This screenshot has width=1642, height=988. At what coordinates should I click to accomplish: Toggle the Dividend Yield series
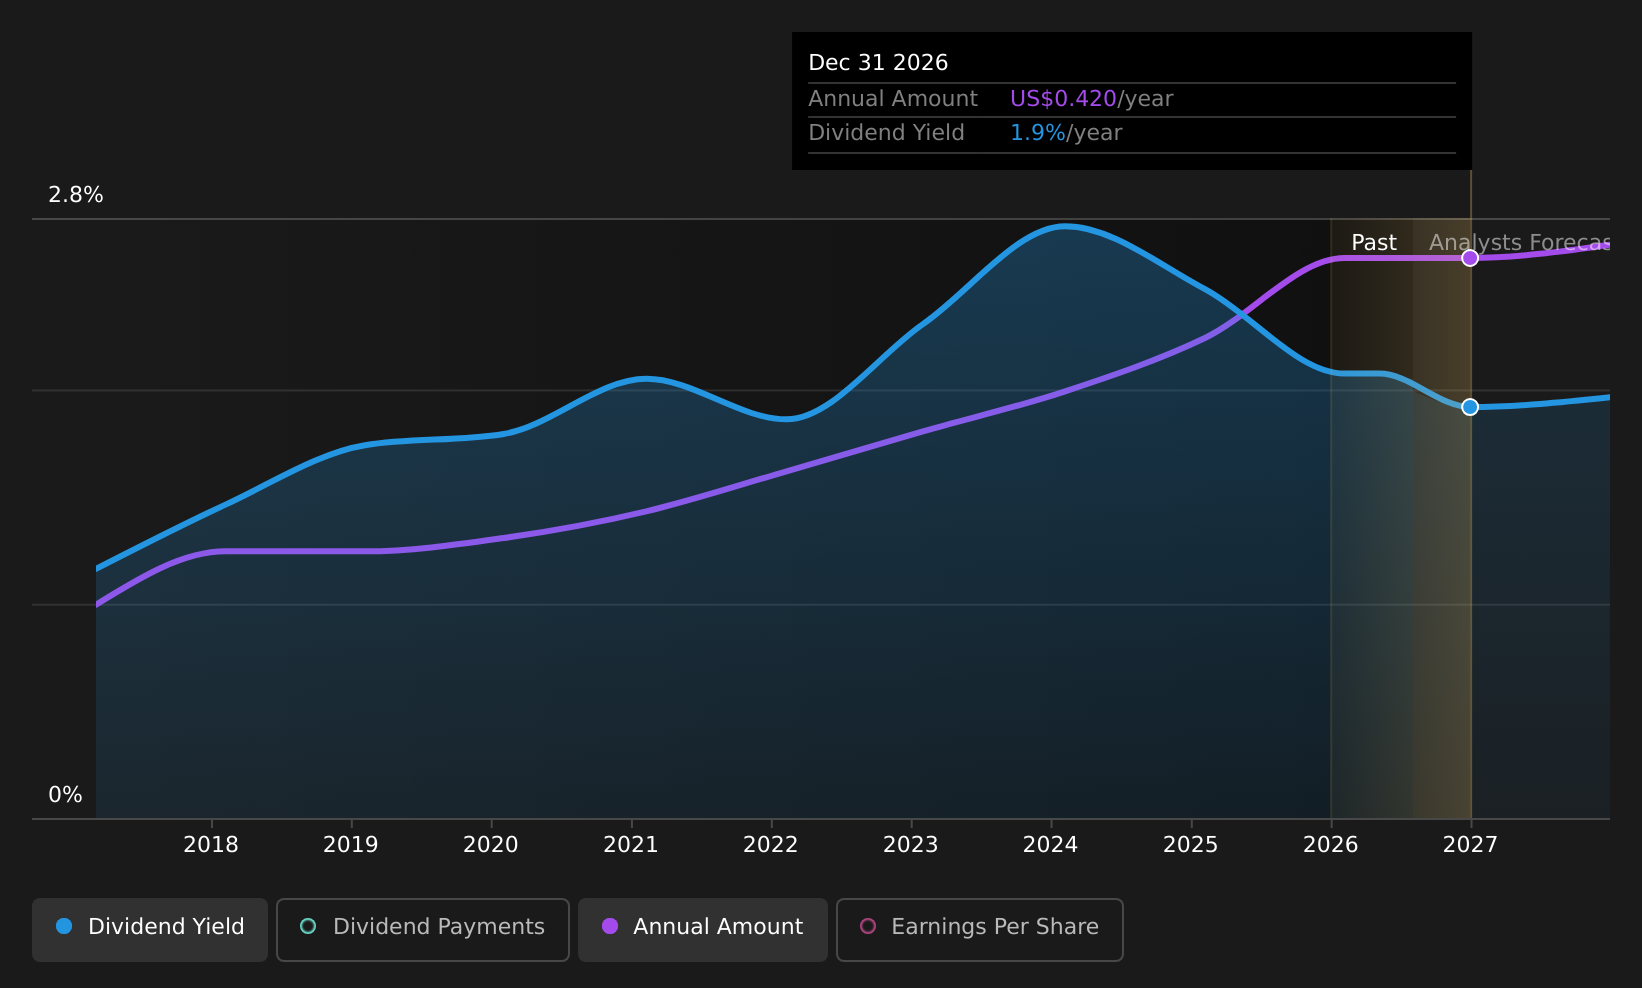(150, 929)
